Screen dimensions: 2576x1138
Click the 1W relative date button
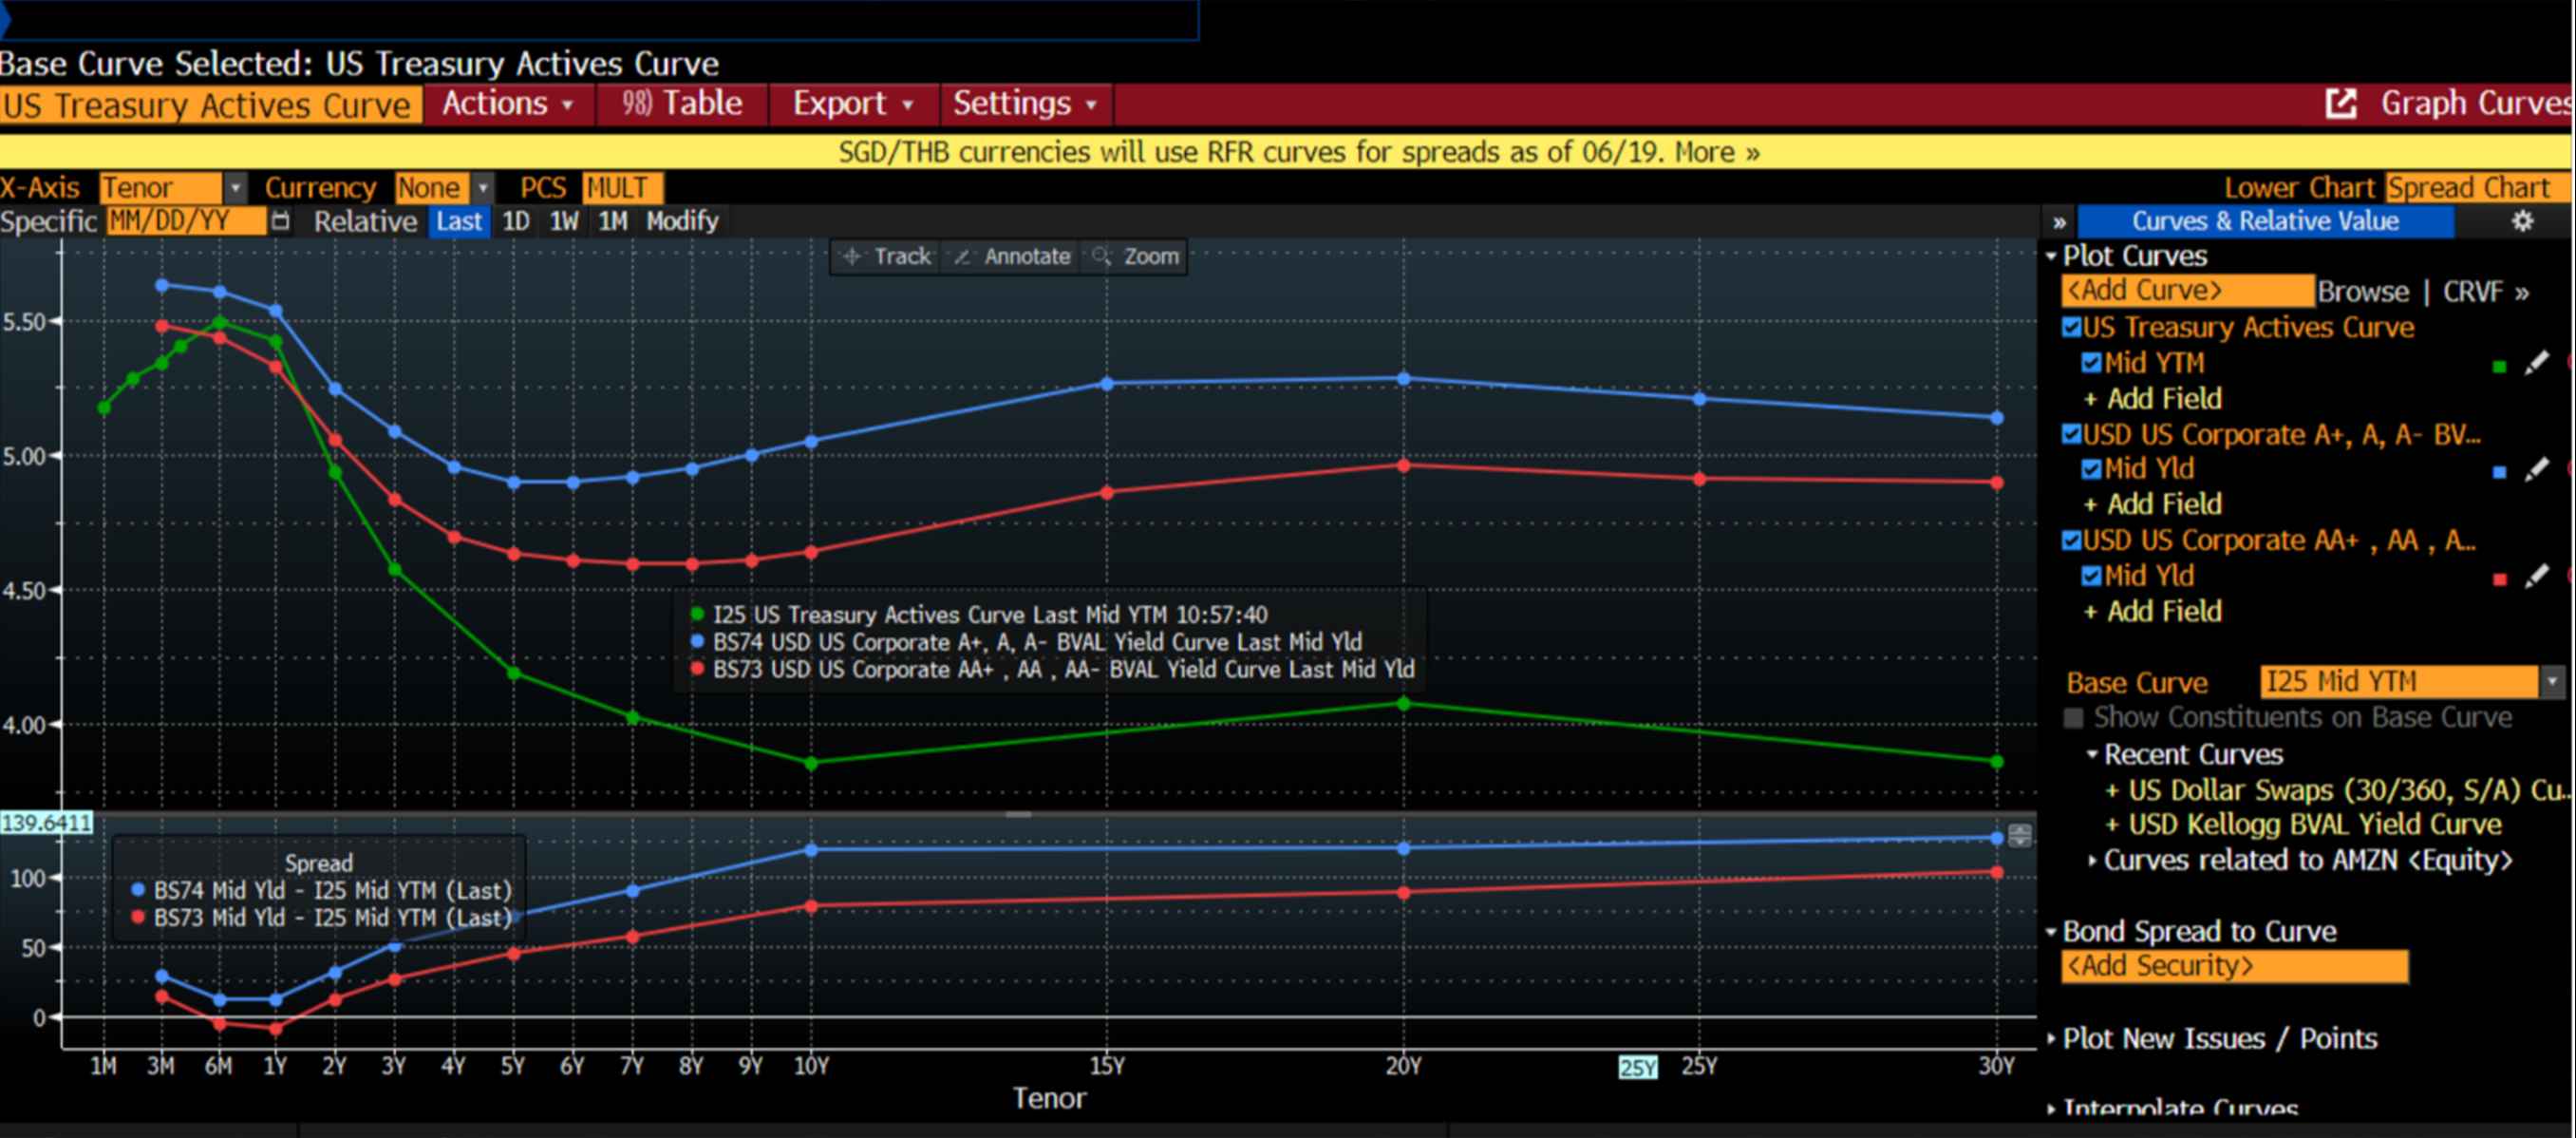[x=564, y=221]
